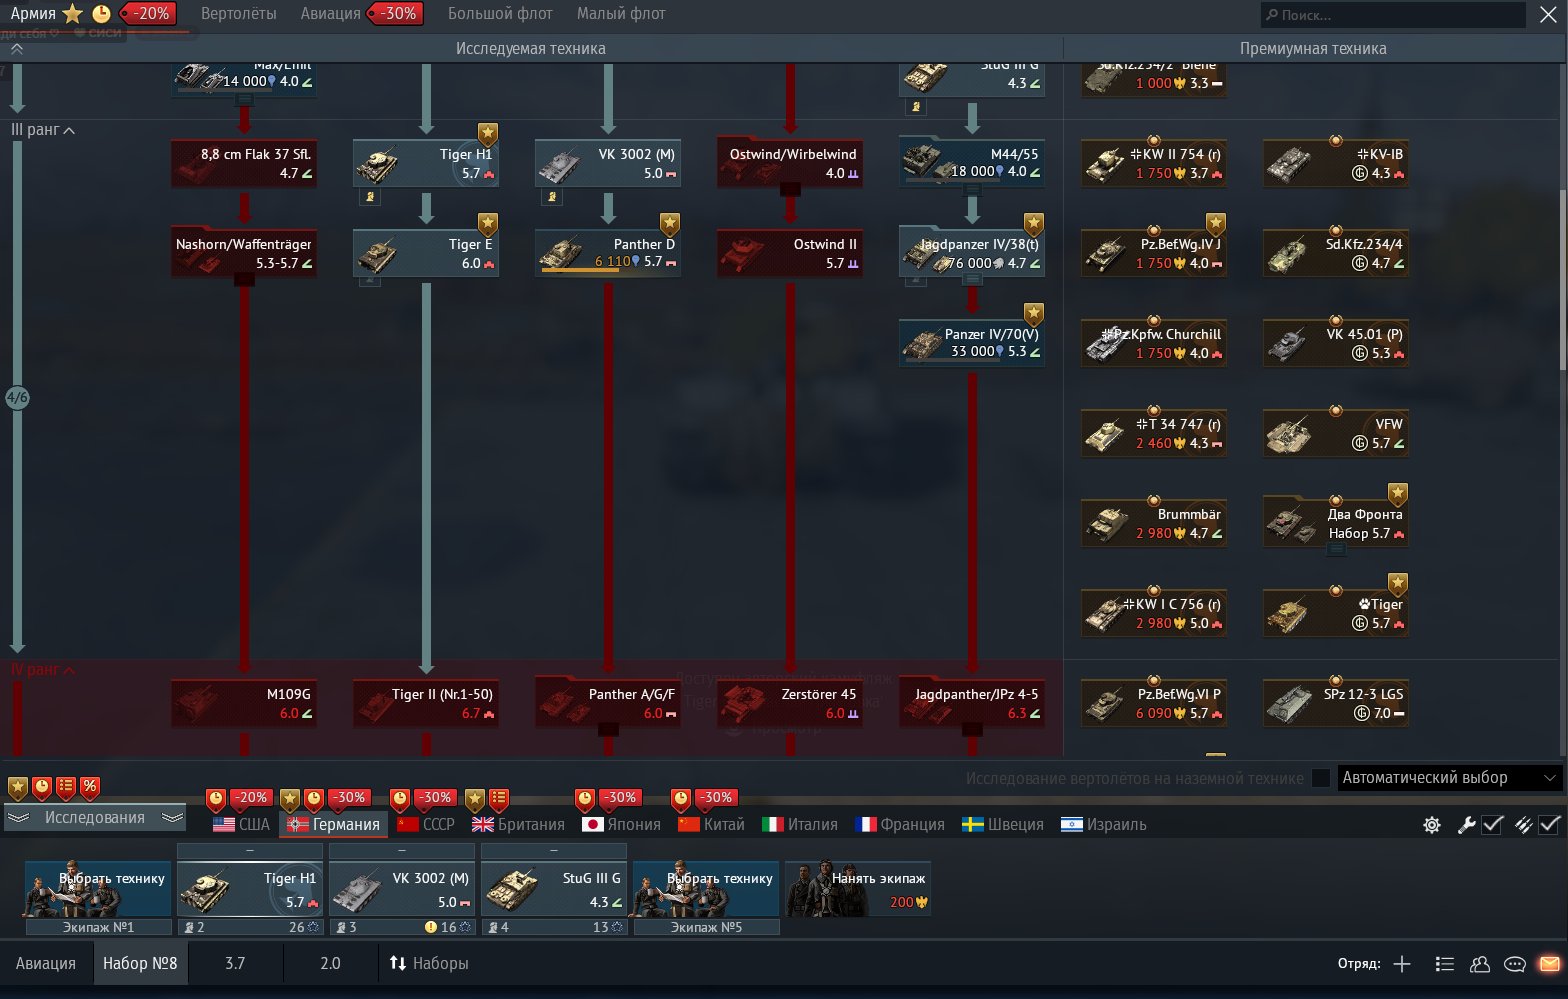
Task: Collapse the III ранг section
Action: tap(43, 130)
